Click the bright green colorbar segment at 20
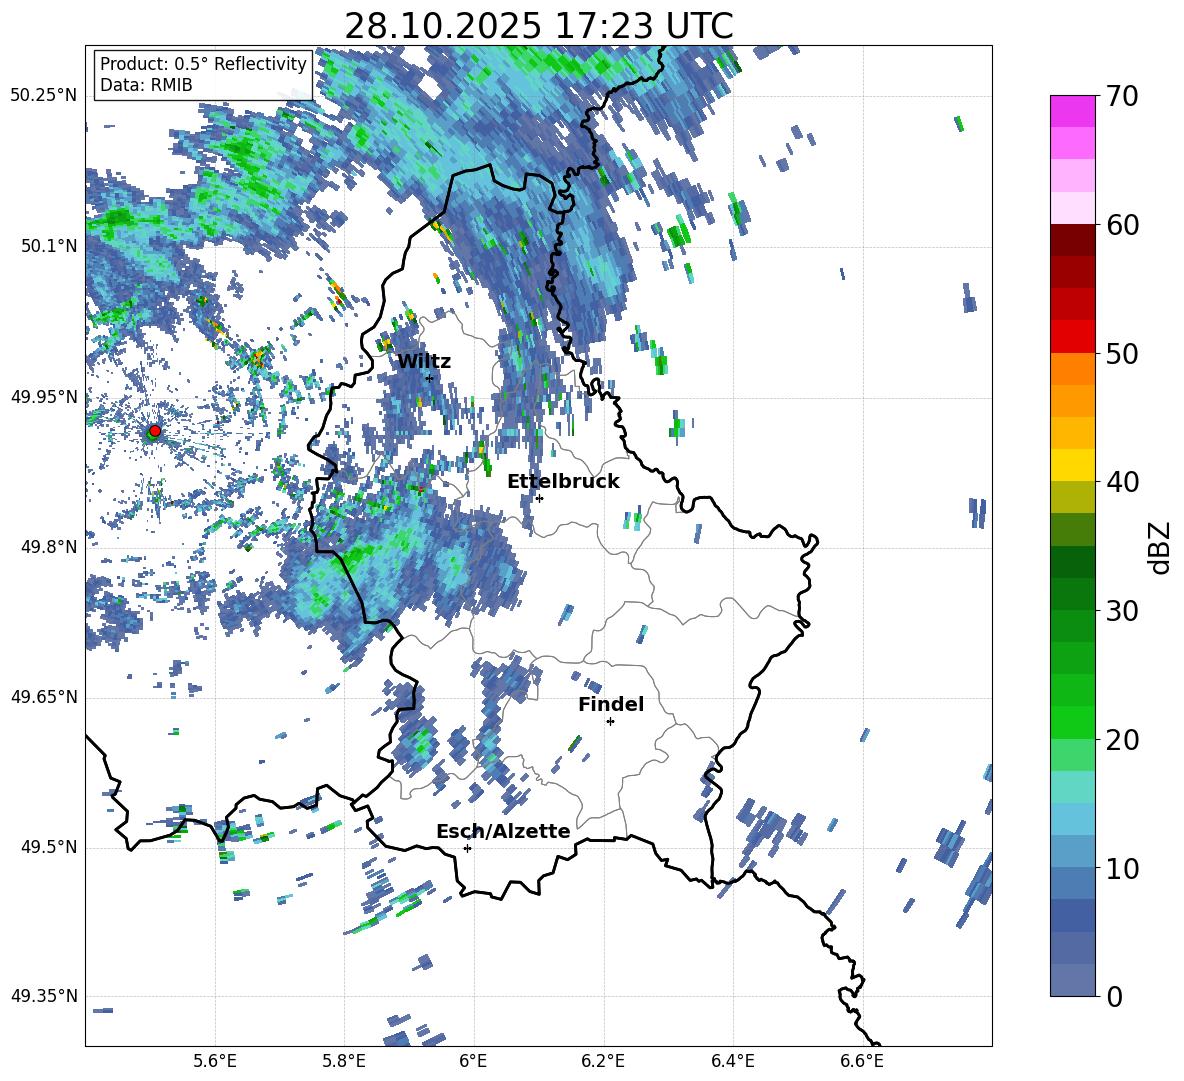 tap(1073, 723)
